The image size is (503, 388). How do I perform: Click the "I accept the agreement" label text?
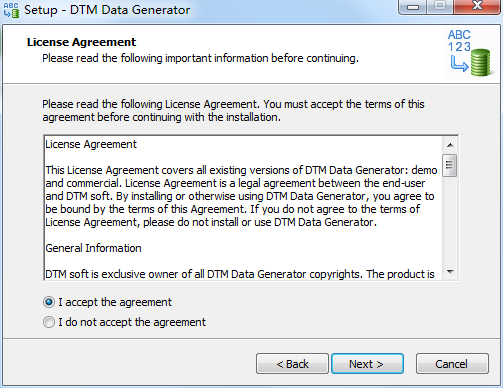tap(115, 302)
